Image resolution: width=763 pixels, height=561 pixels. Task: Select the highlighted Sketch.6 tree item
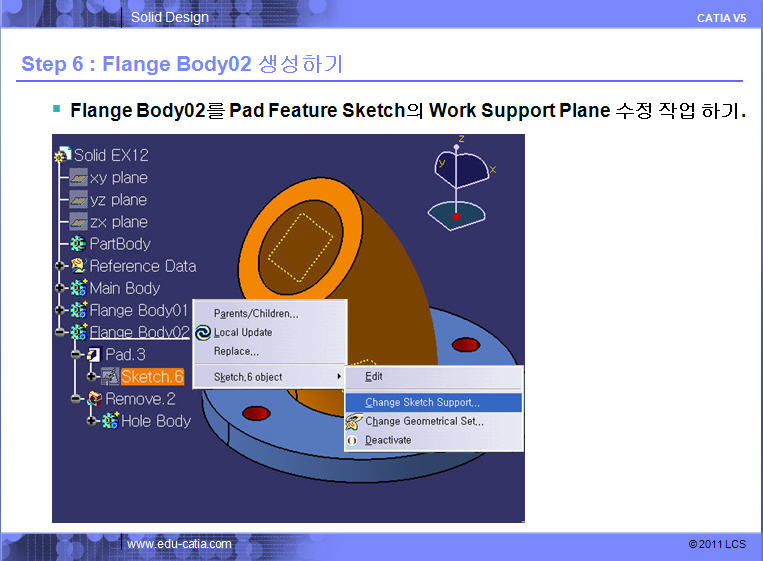click(x=152, y=377)
